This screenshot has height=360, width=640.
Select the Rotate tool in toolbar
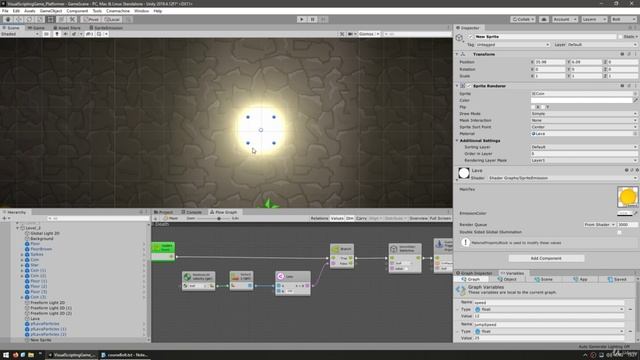(x=29, y=19)
